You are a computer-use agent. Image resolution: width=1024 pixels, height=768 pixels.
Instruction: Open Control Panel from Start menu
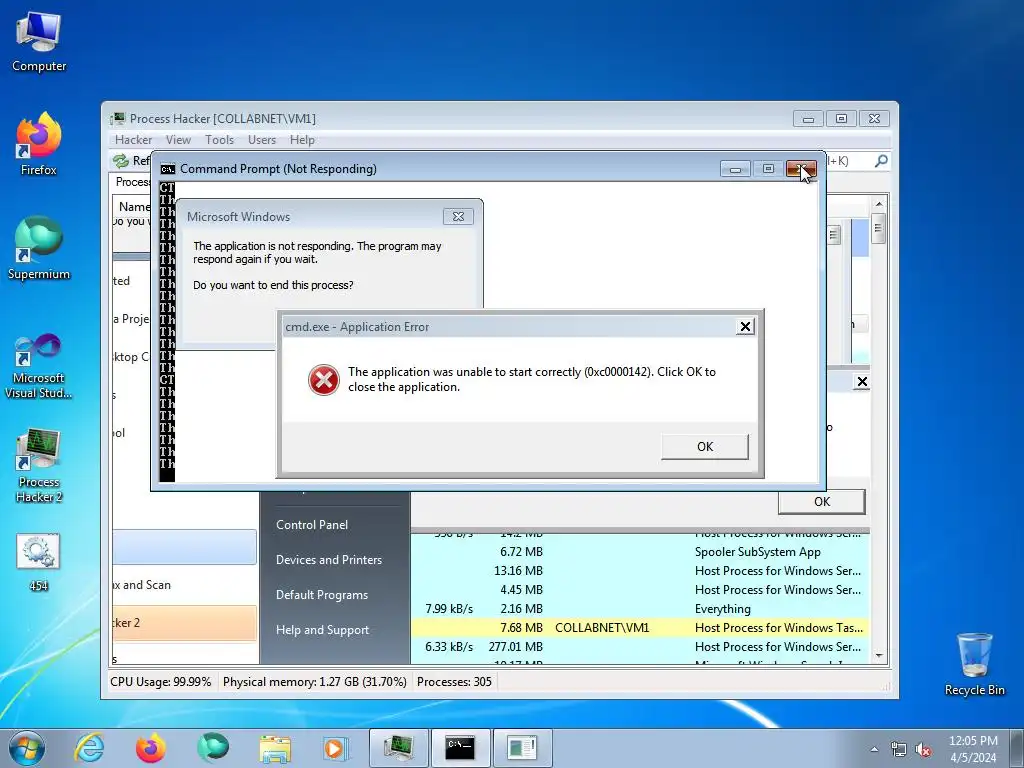pos(312,525)
